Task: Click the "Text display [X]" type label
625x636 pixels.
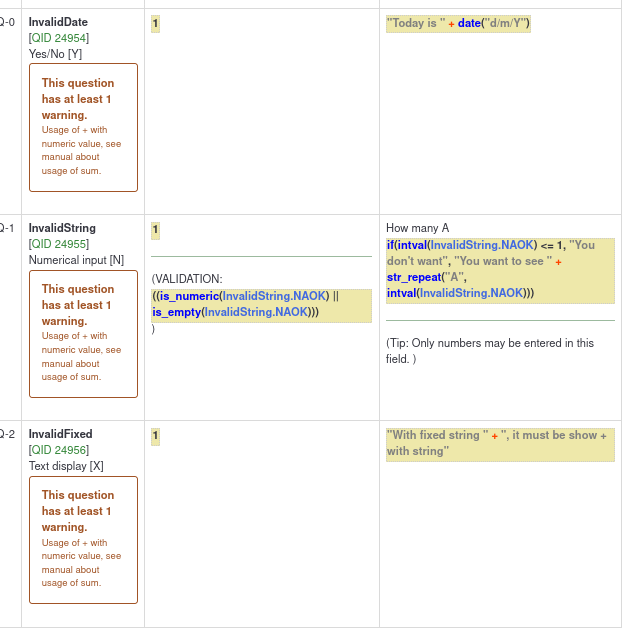Action: pyautogui.click(x=67, y=466)
